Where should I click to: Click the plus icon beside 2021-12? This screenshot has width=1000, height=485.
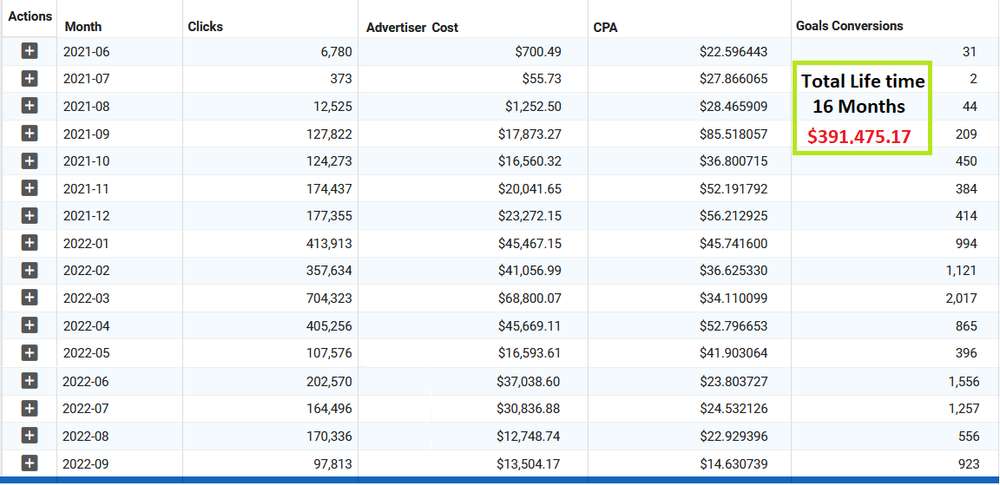point(29,215)
